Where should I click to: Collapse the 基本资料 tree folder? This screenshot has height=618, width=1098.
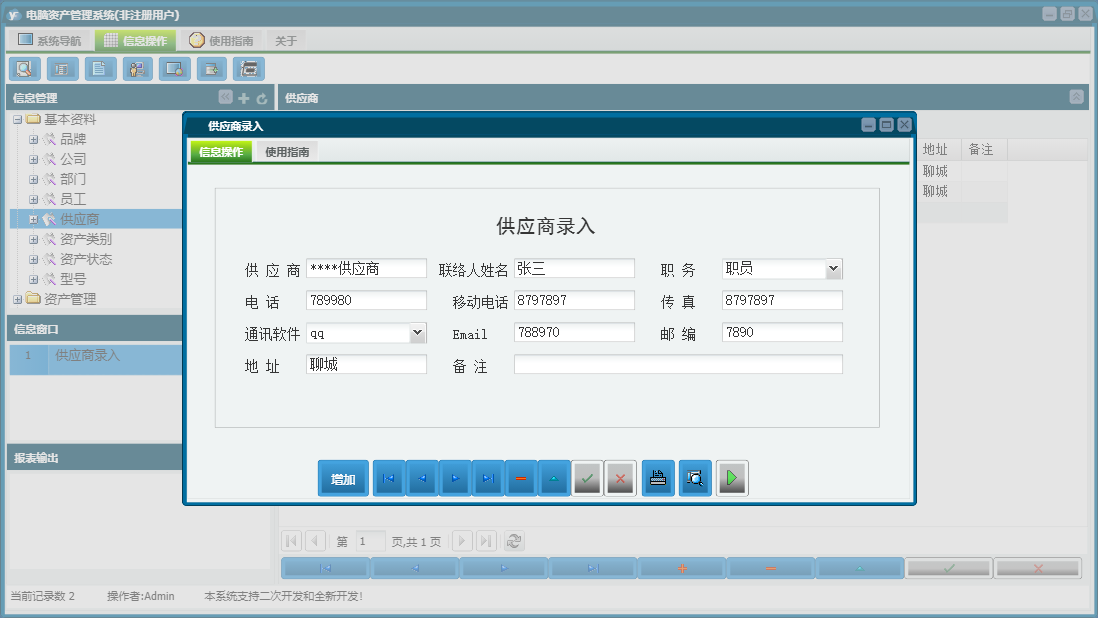pyautogui.click(x=18, y=120)
